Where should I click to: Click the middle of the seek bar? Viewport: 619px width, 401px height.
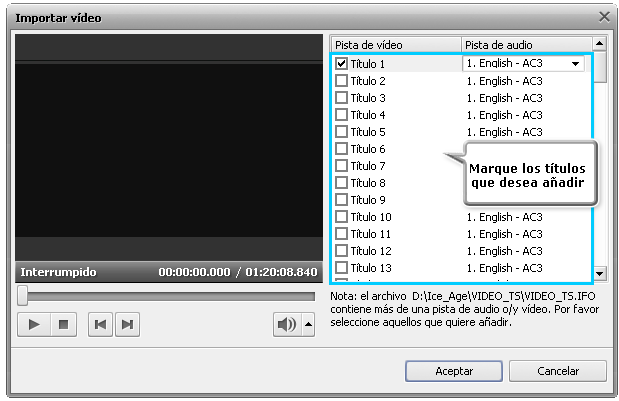click(167, 296)
